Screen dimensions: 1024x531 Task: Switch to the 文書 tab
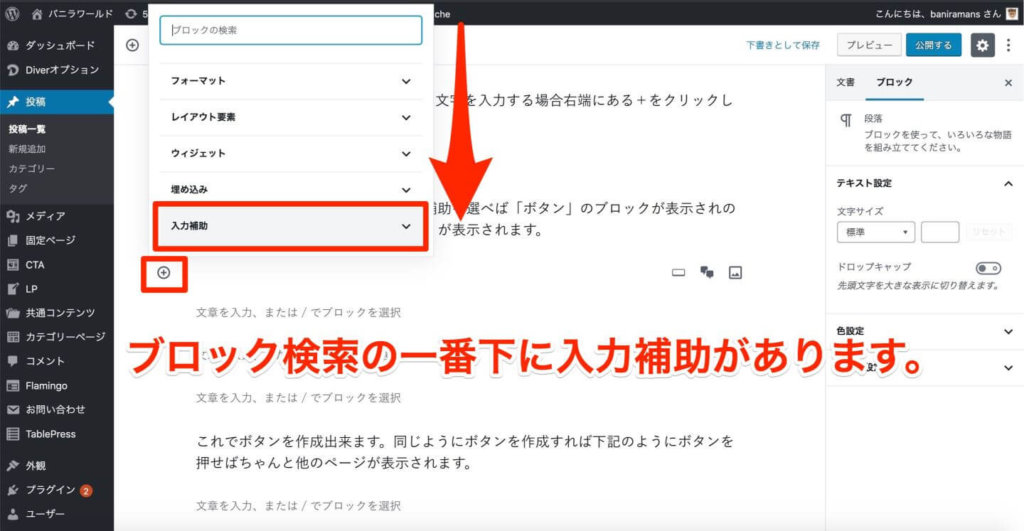tap(846, 82)
